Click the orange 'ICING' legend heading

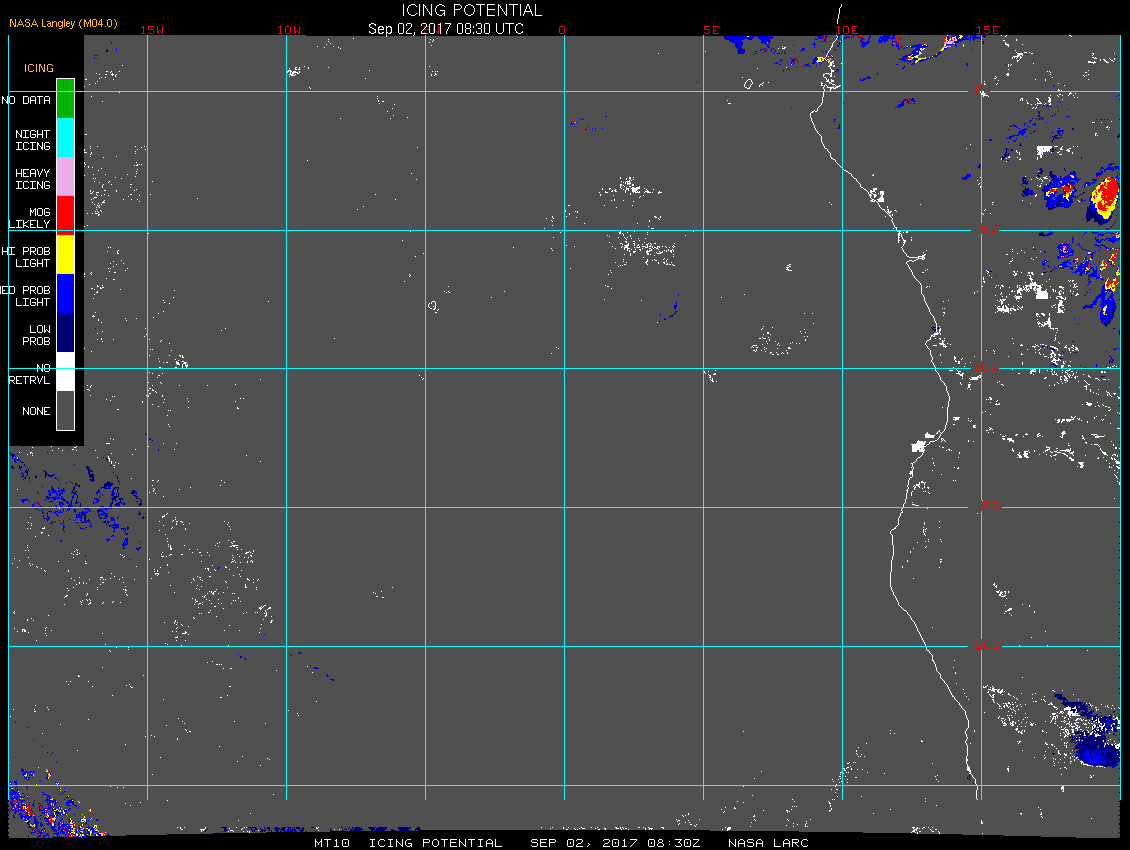point(38,68)
